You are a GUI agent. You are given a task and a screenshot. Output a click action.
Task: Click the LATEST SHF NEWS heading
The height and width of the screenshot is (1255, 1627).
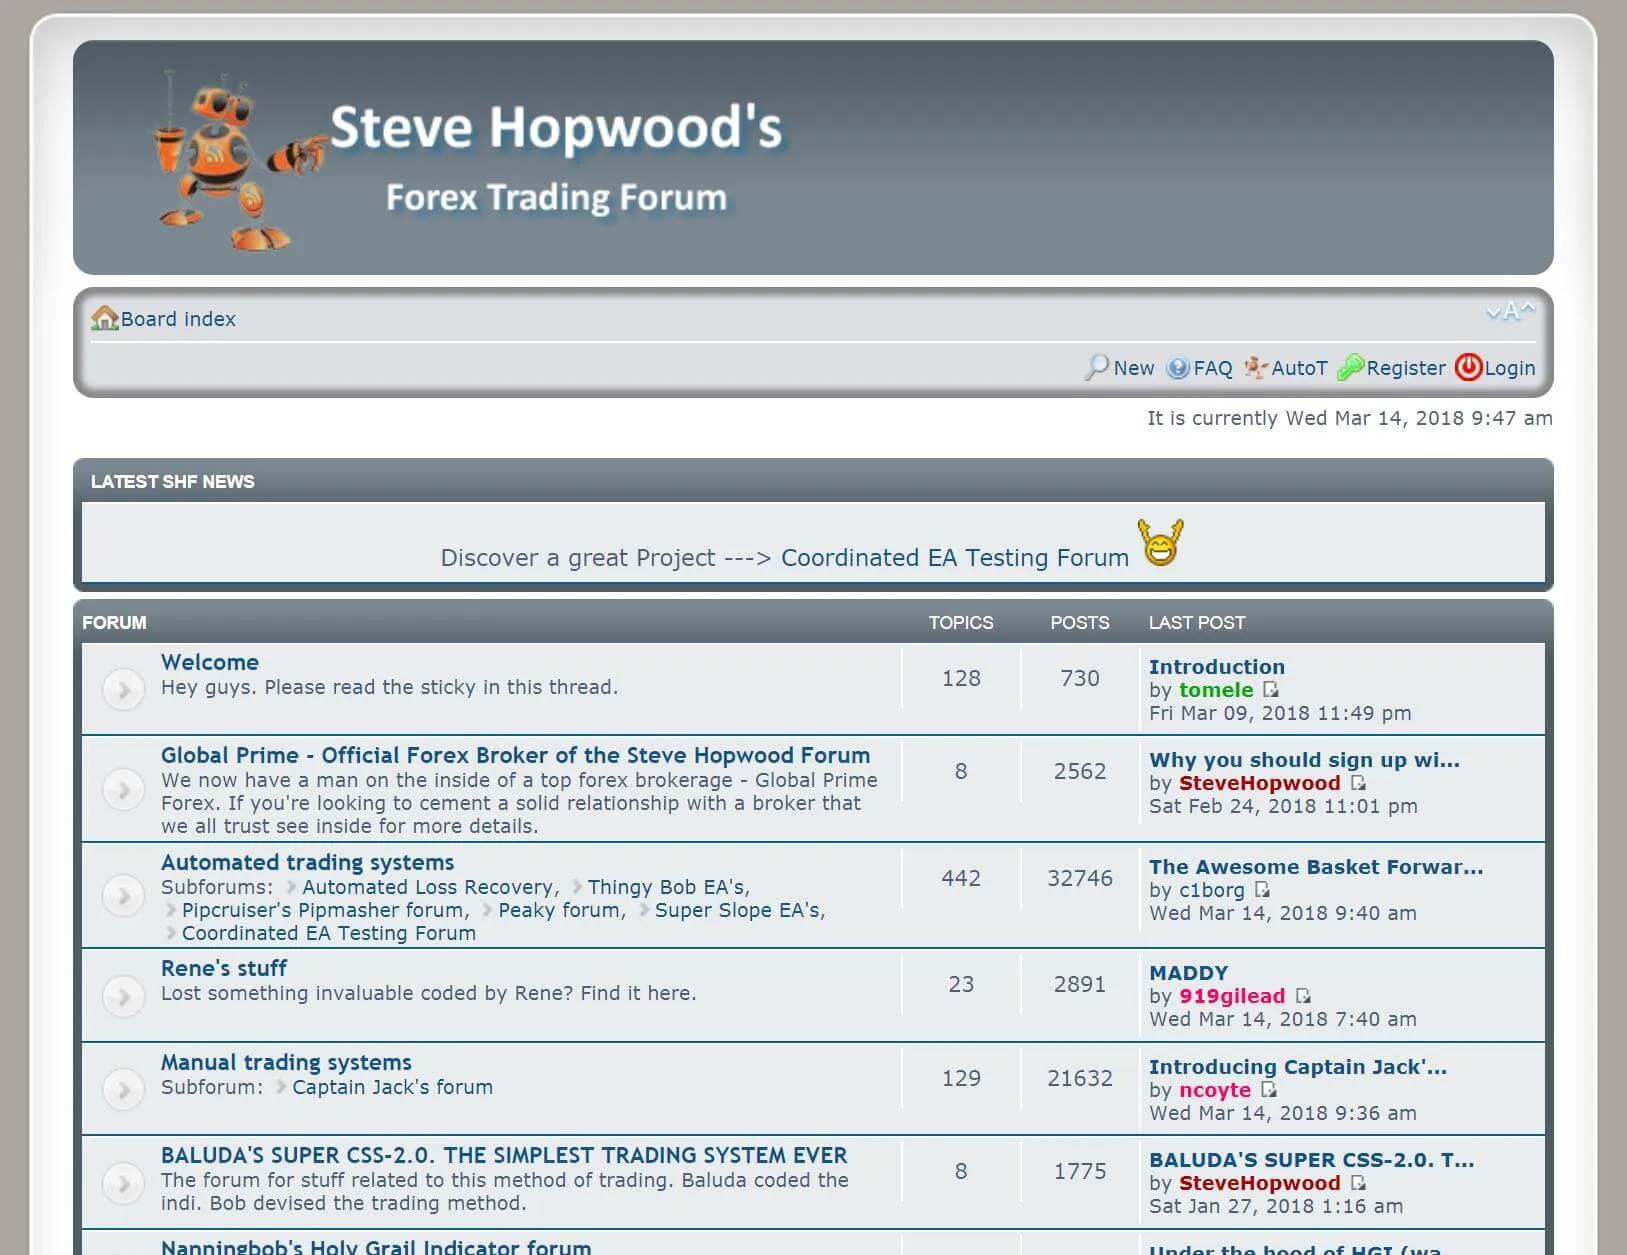pos(173,482)
